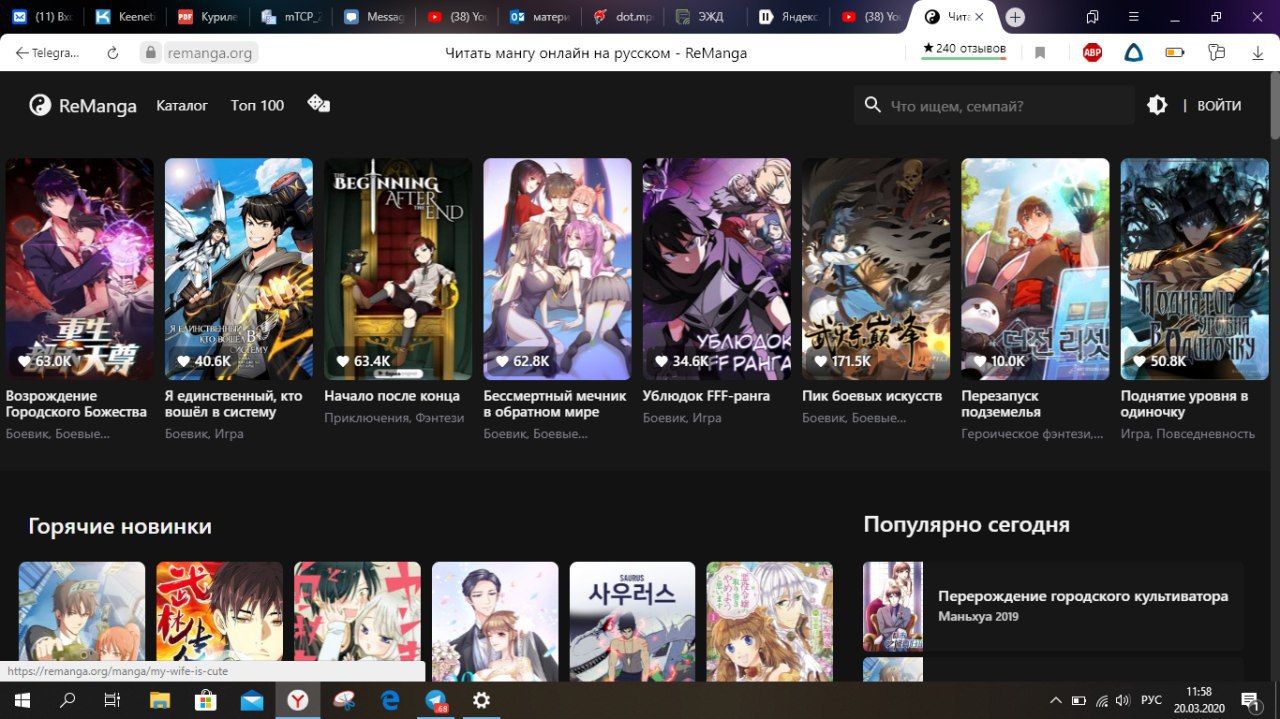Click the ReManga yin-yang logo

pos(40,105)
